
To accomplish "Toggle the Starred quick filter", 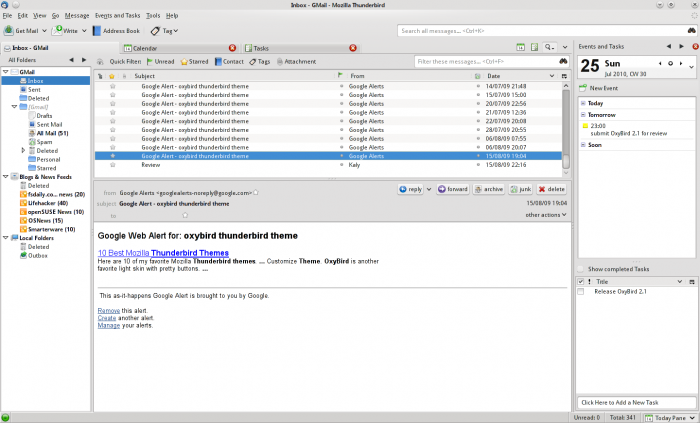I will tap(194, 62).
